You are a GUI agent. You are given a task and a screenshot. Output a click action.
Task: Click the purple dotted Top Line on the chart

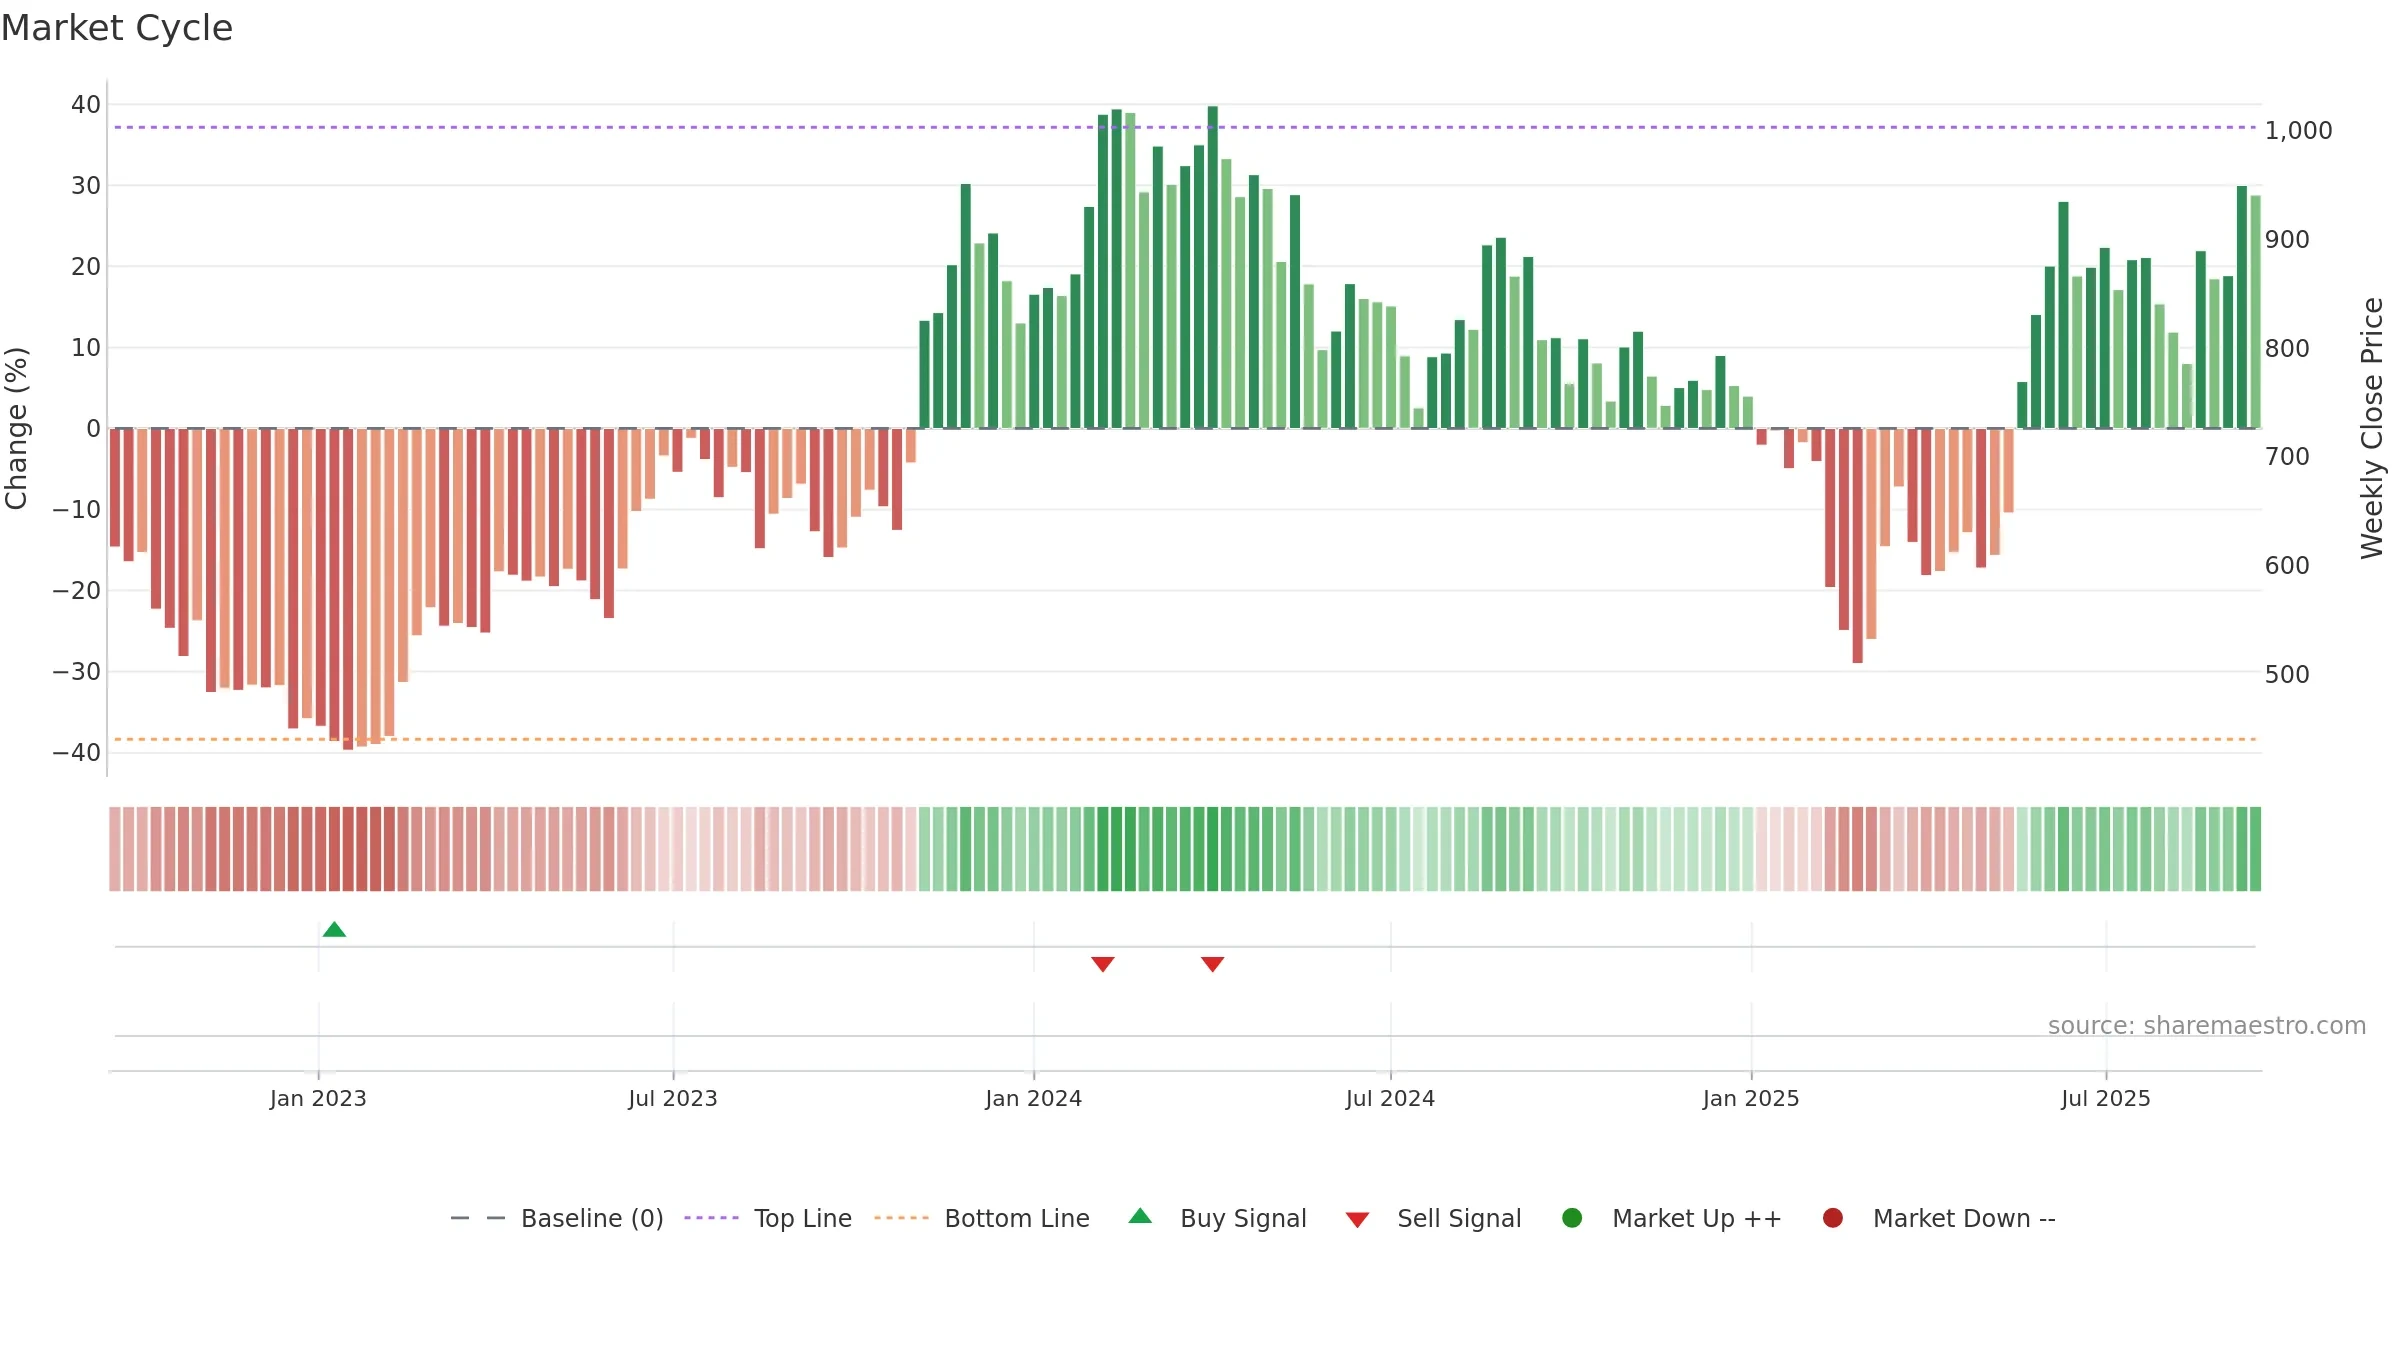coord(1185,127)
